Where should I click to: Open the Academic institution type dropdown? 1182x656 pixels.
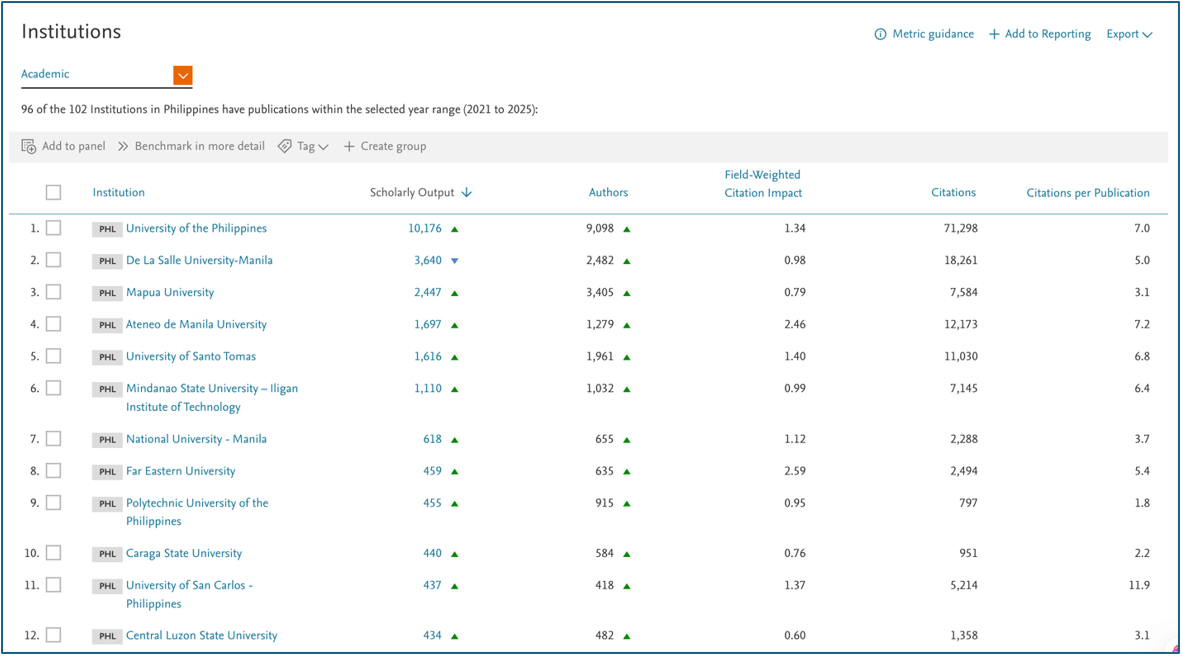pos(182,75)
